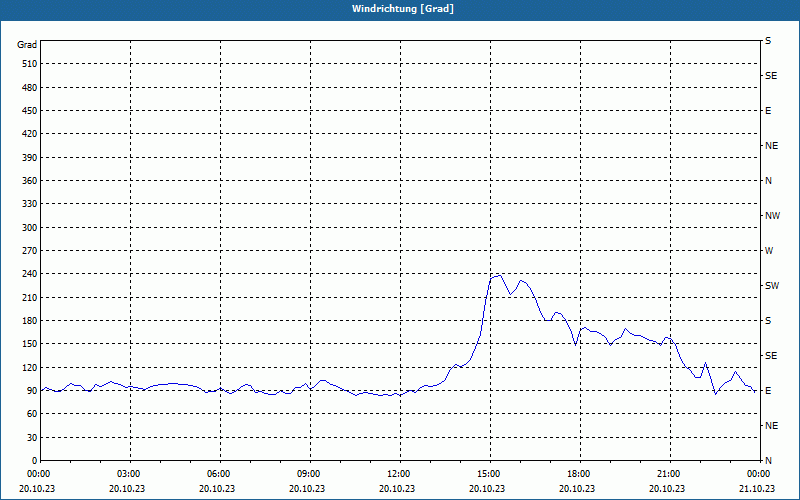
Task: Click the 420 y-axis label
Action: point(30,134)
